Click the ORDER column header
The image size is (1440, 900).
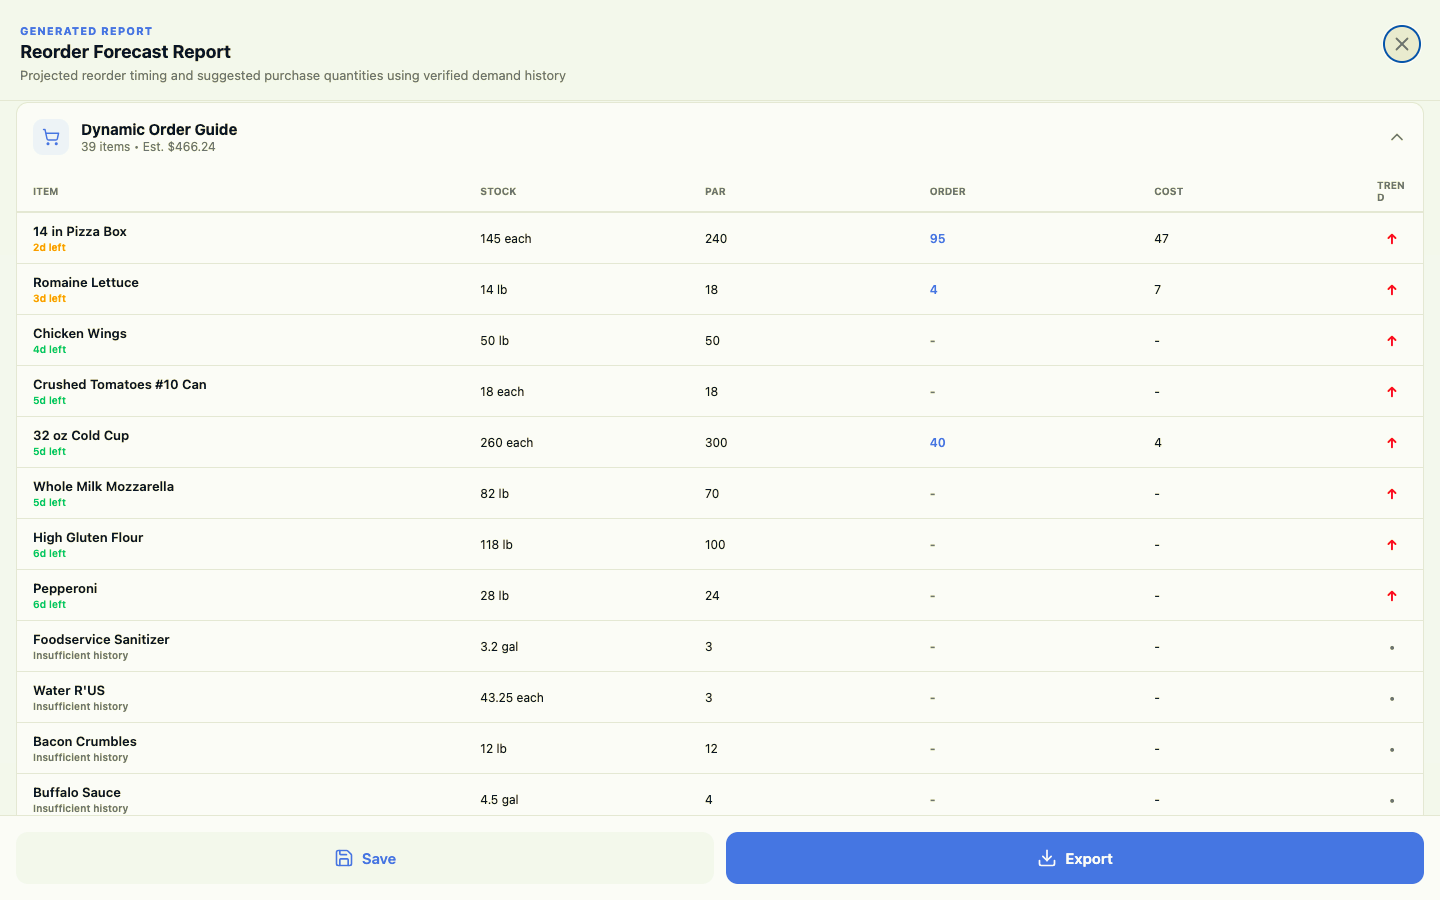pos(947,191)
